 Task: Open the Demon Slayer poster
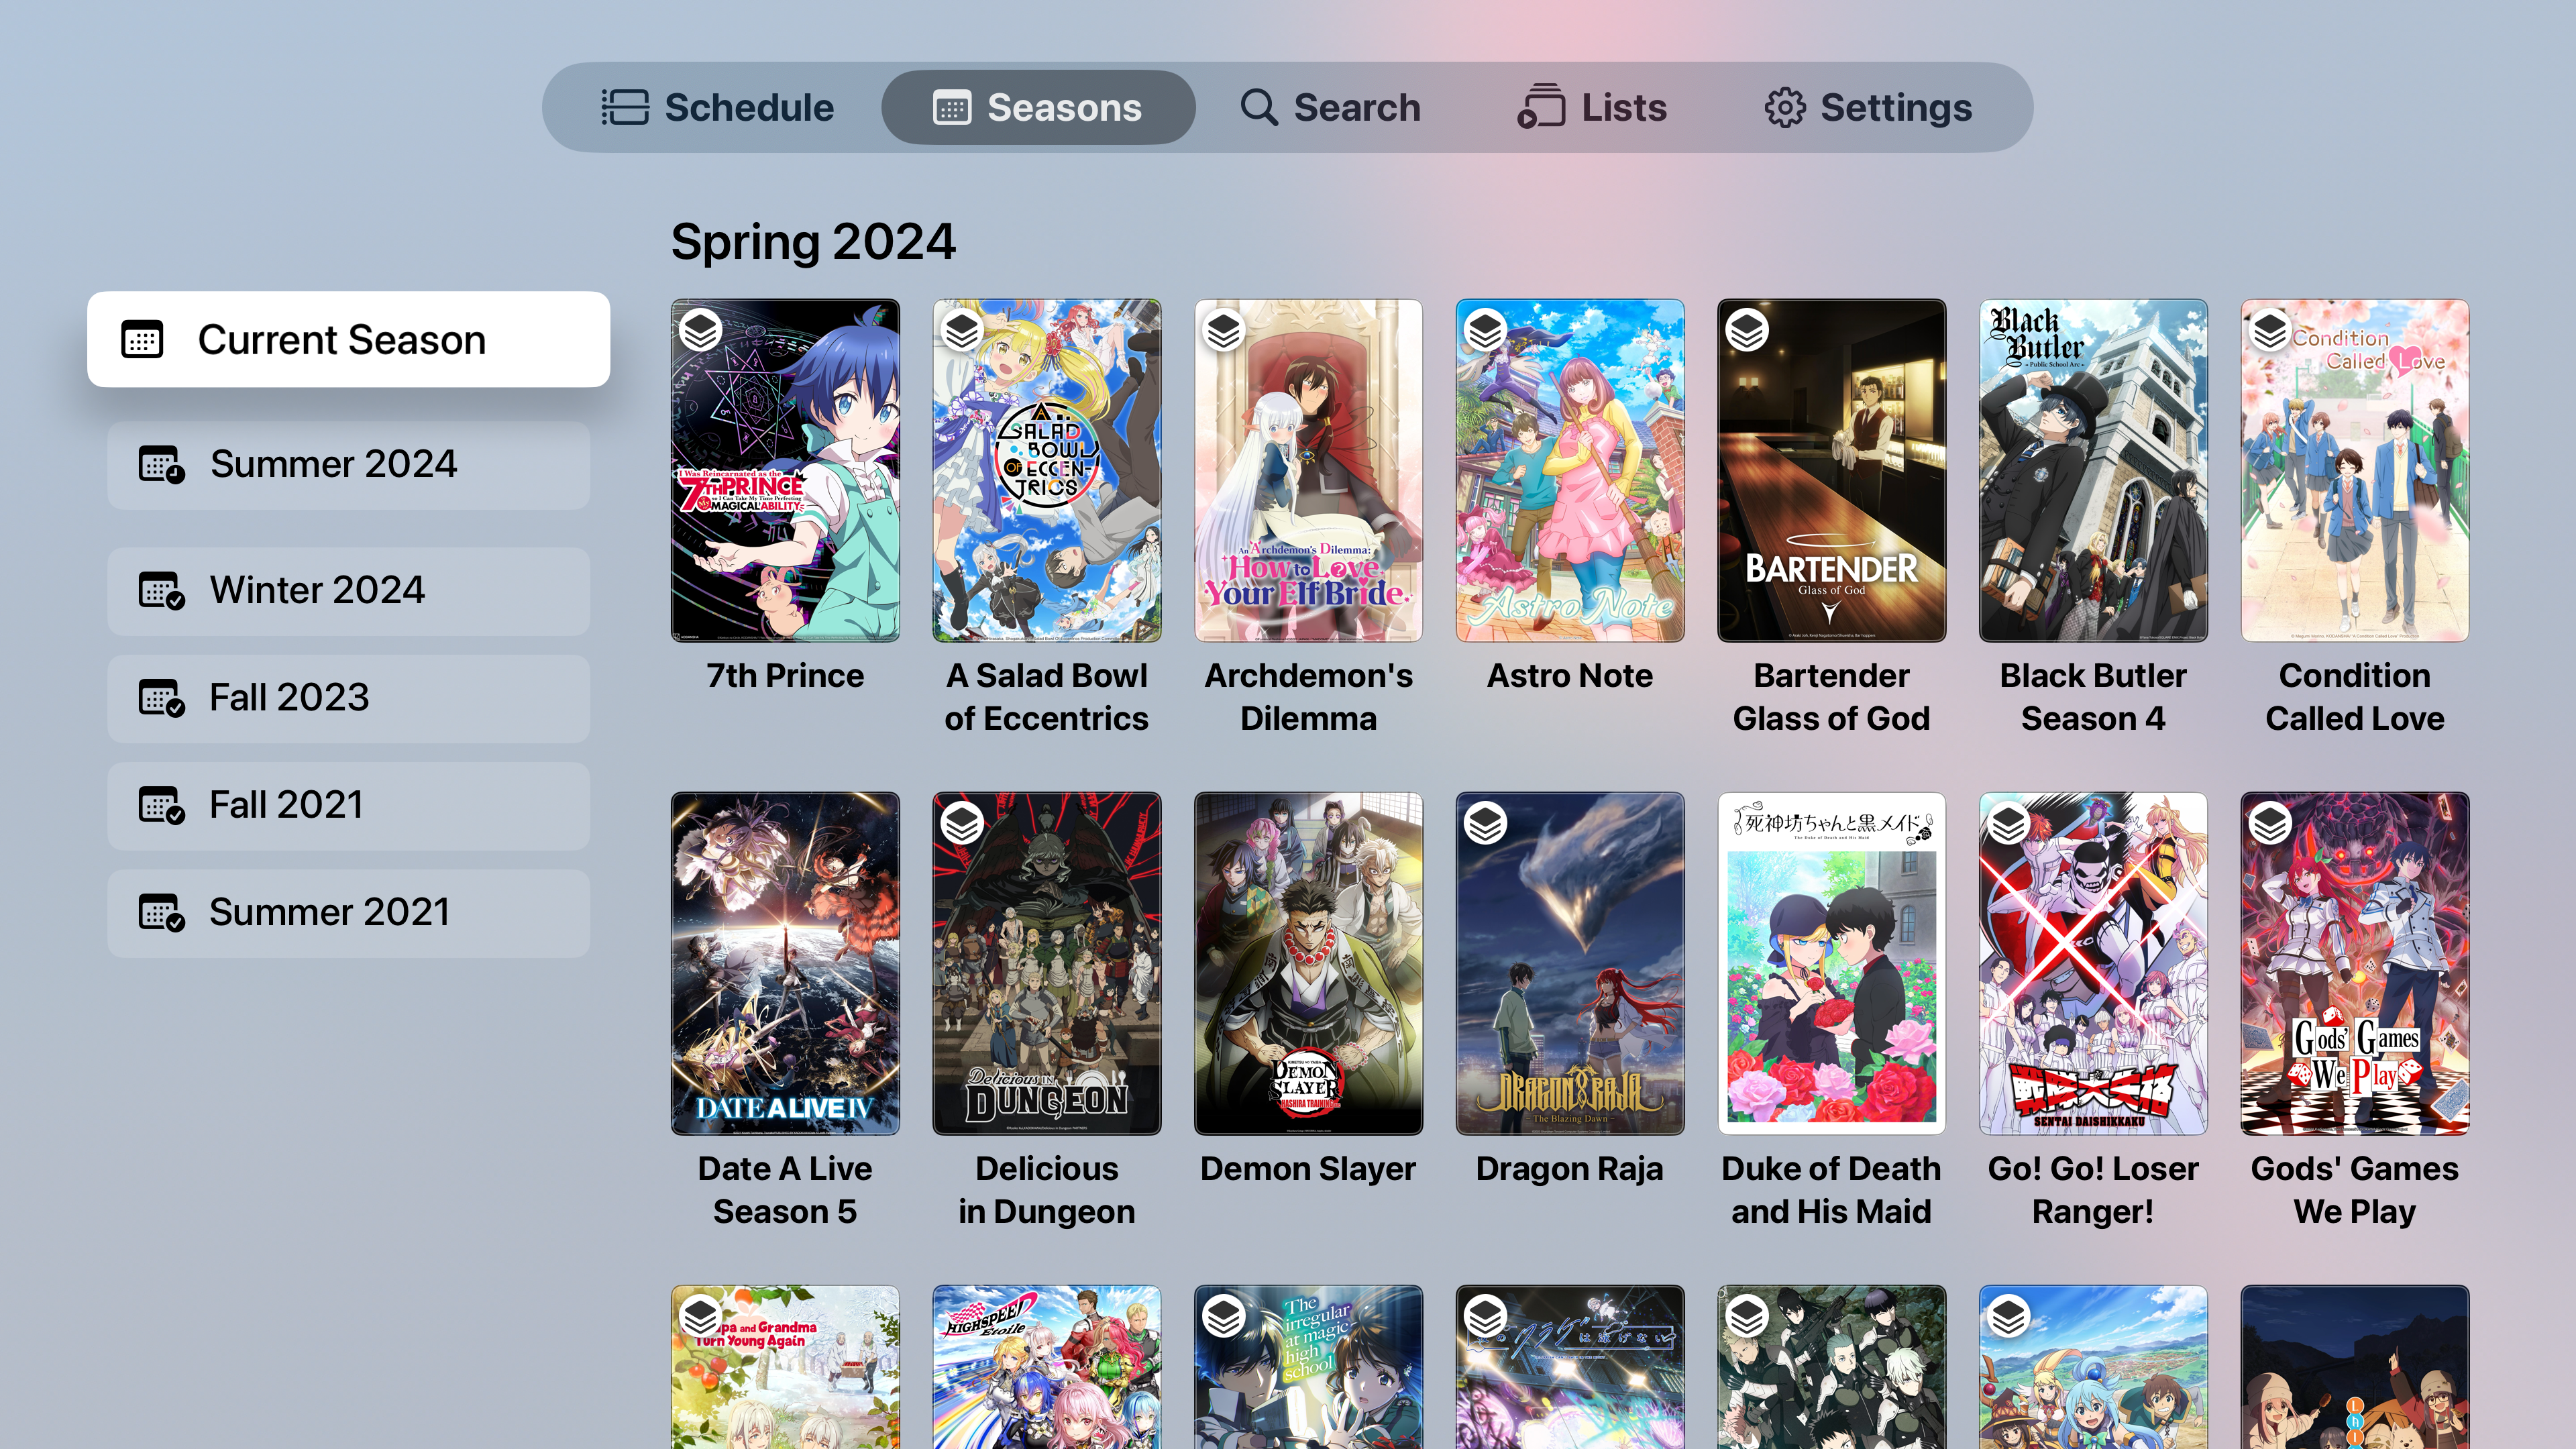pyautogui.click(x=1308, y=963)
